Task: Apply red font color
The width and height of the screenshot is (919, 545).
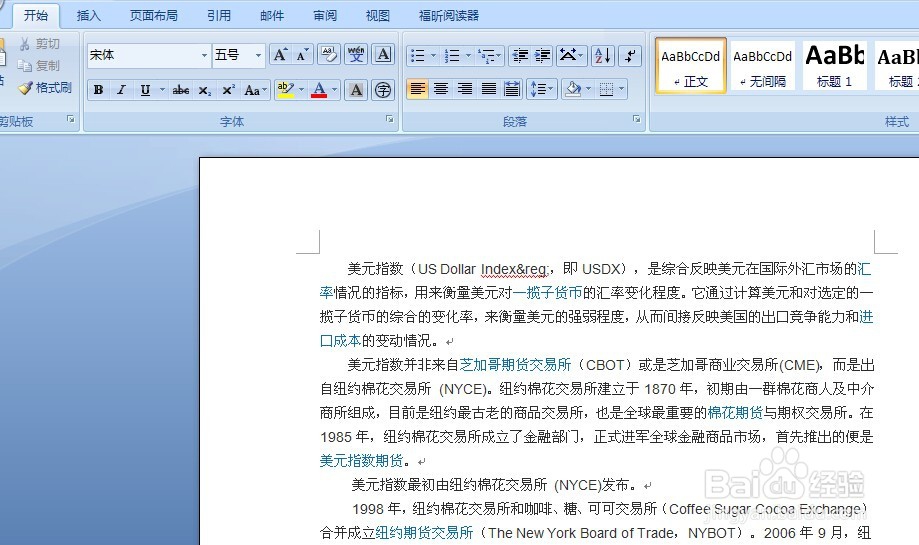Action: click(x=319, y=90)
